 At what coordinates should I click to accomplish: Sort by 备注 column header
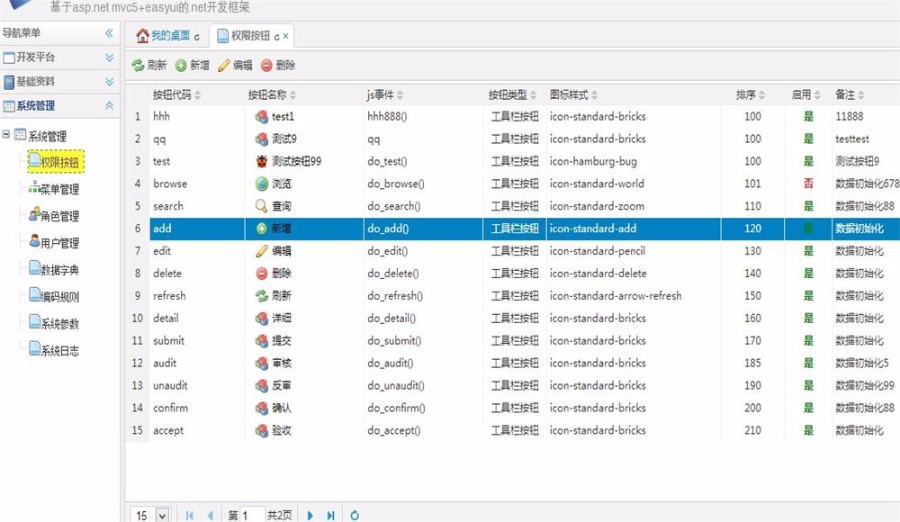pos(850,95)
